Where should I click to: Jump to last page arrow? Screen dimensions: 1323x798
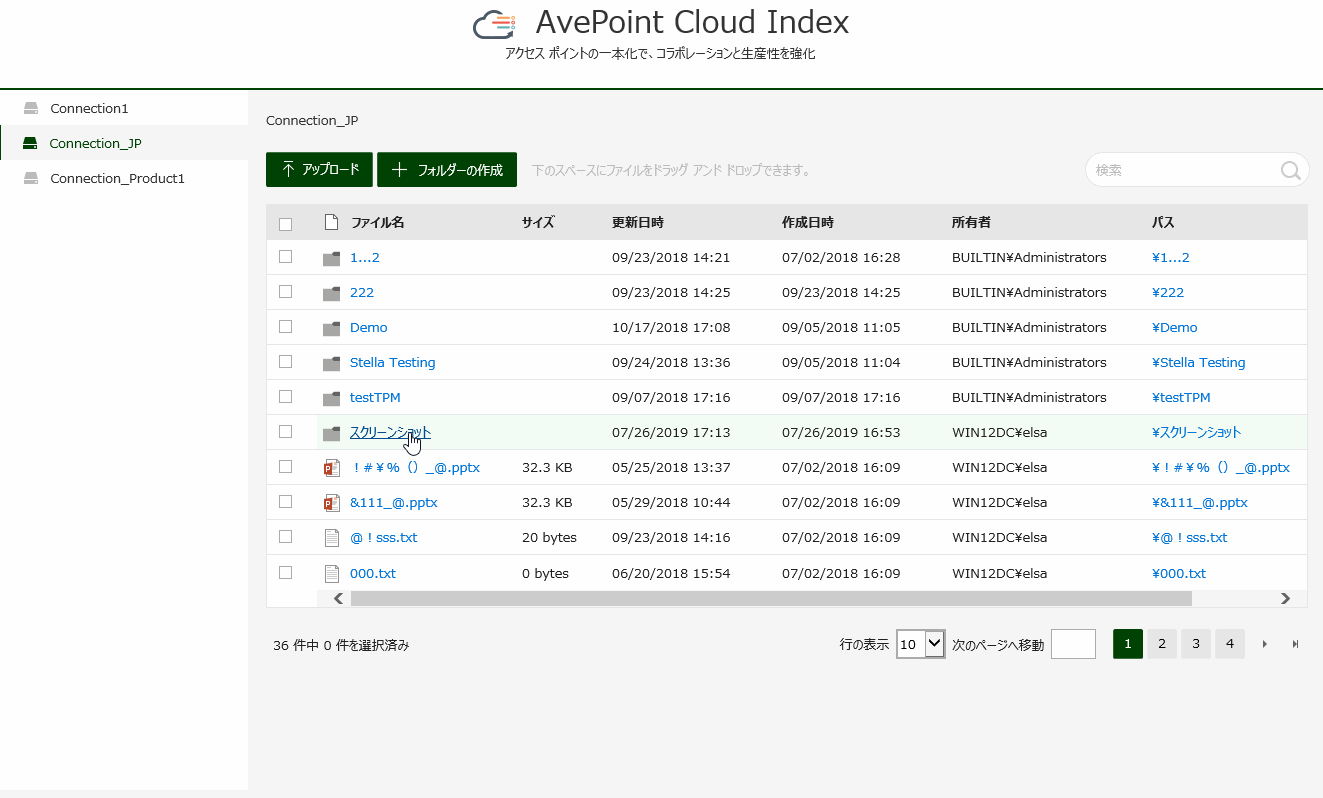coord(1296,644)
